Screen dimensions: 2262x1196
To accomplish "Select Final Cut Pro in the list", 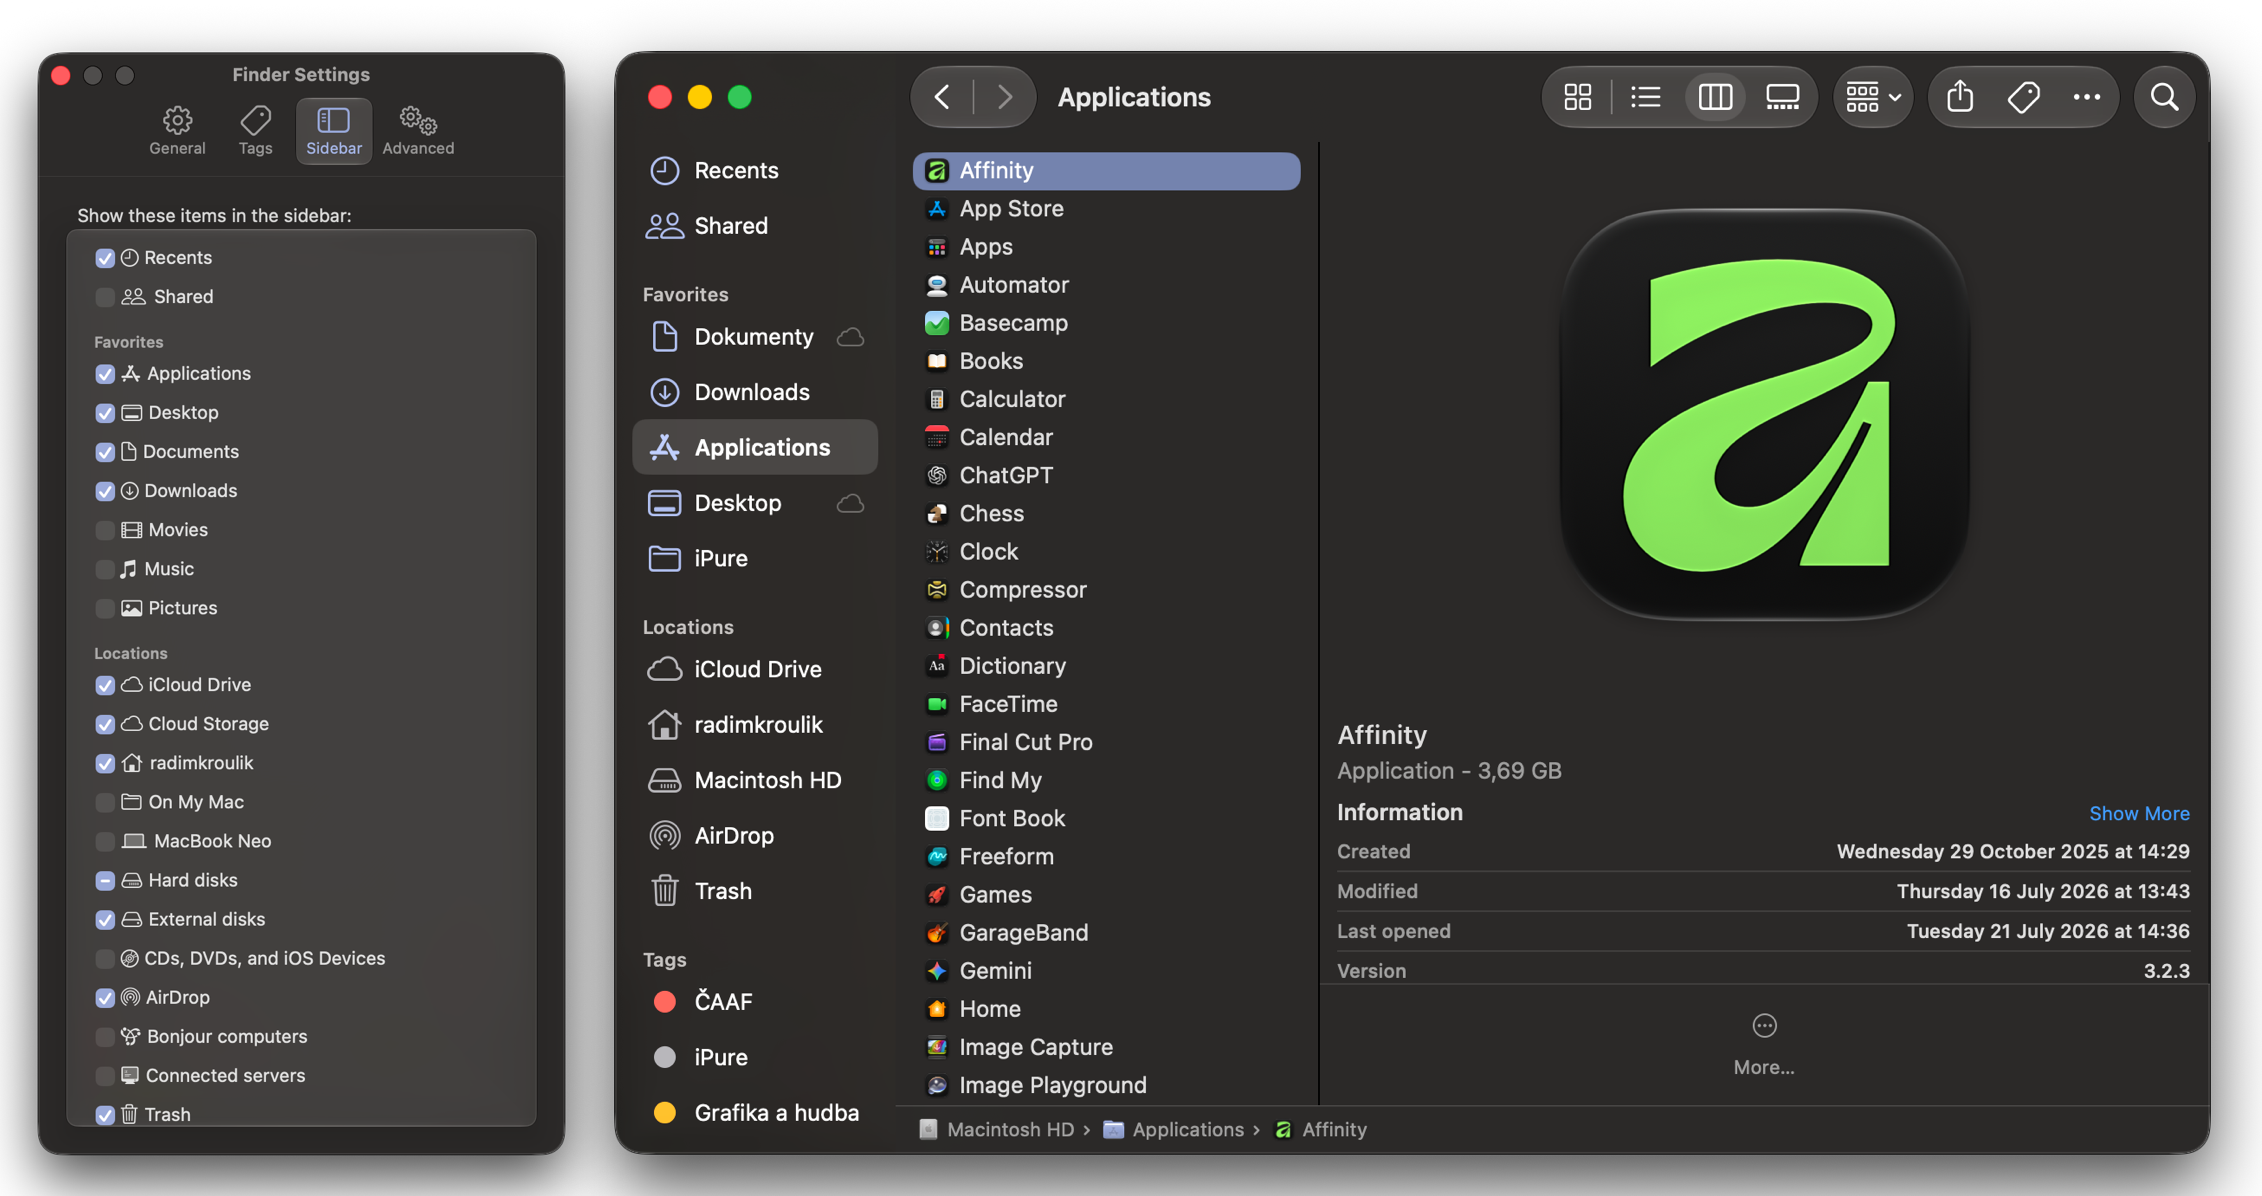I will pos(1106,742).
